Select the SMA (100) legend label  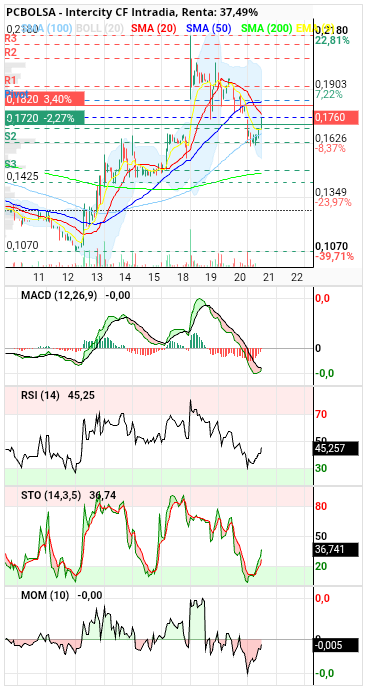[48, 29]
